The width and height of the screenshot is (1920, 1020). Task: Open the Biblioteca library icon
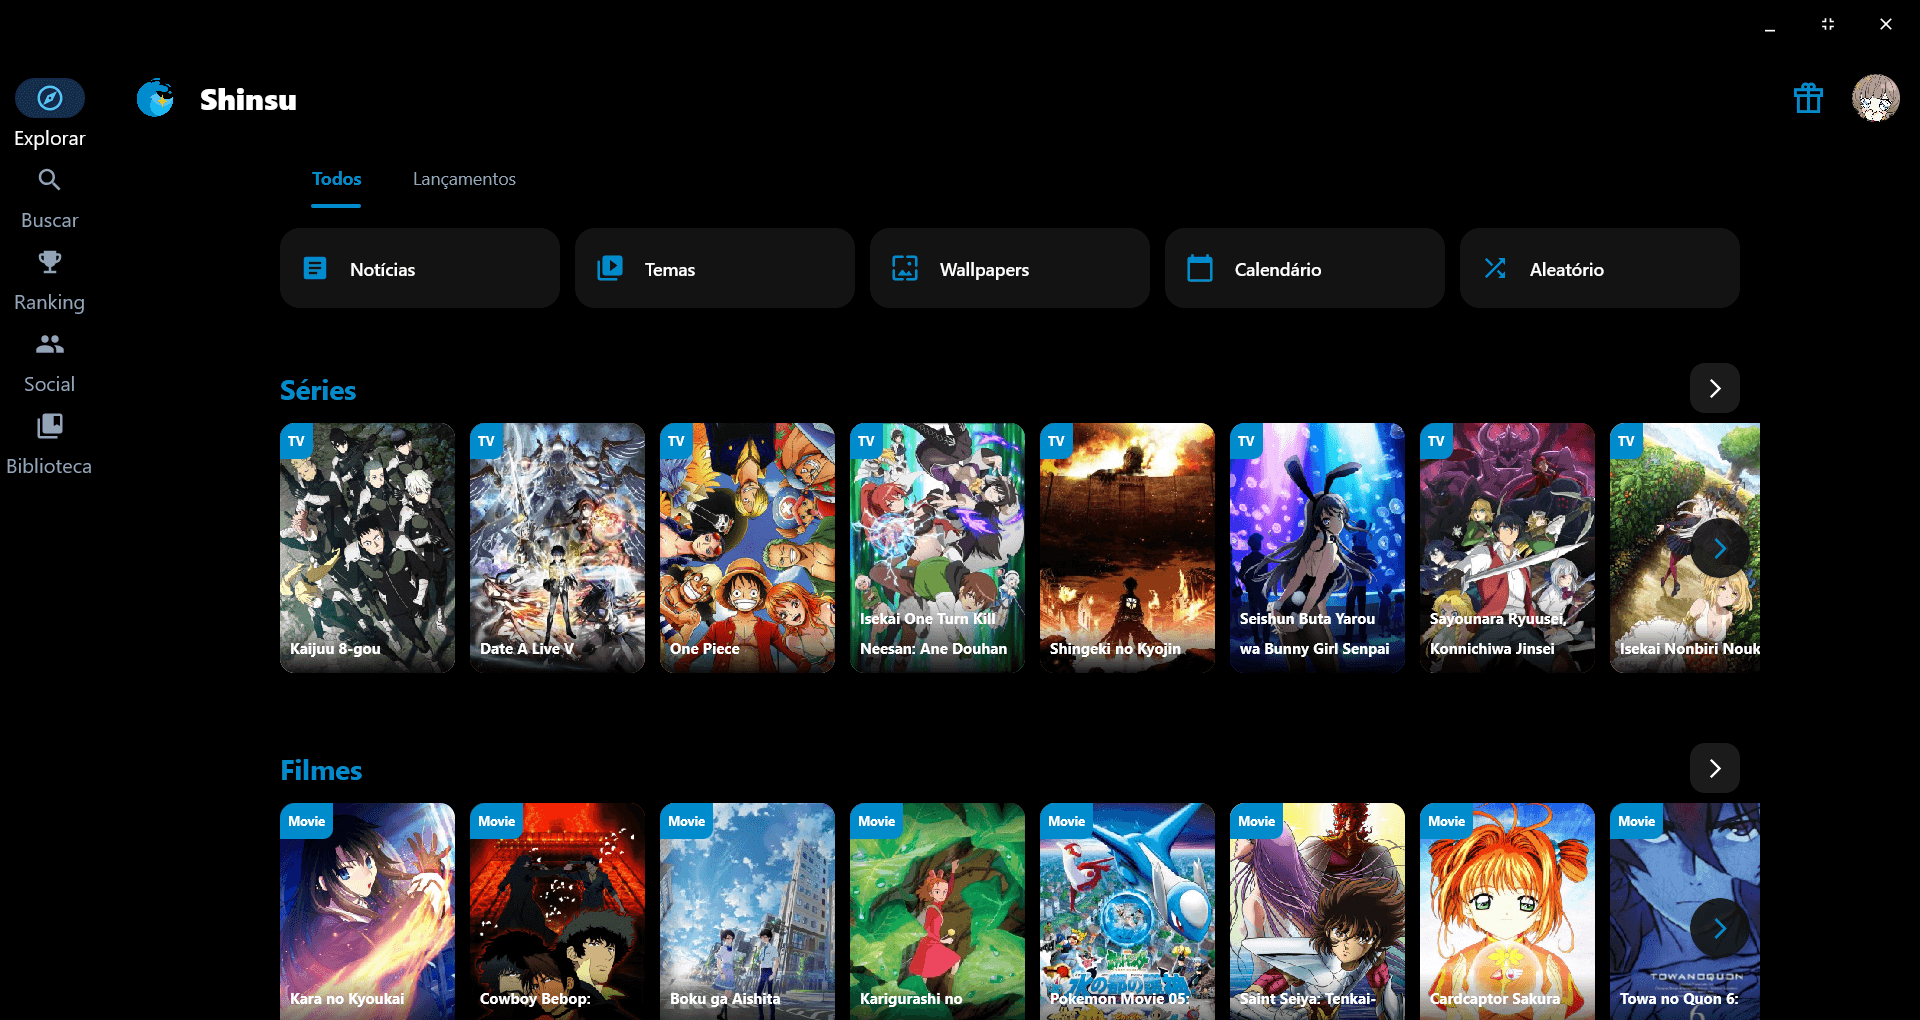50,426
